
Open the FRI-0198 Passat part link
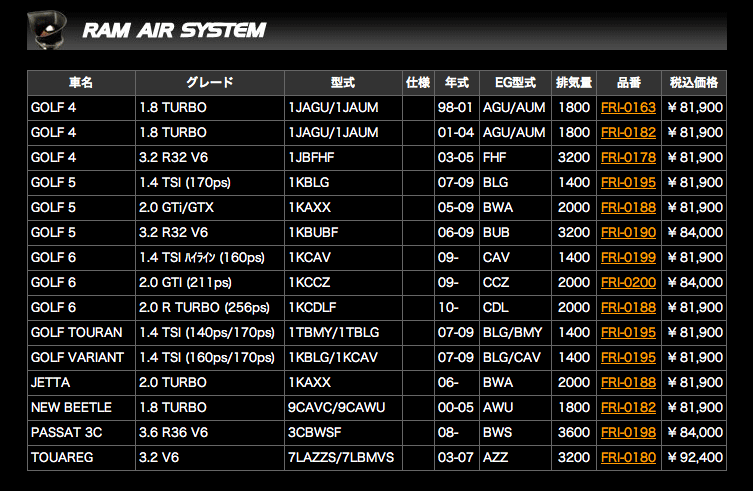(x=628, y=432)
